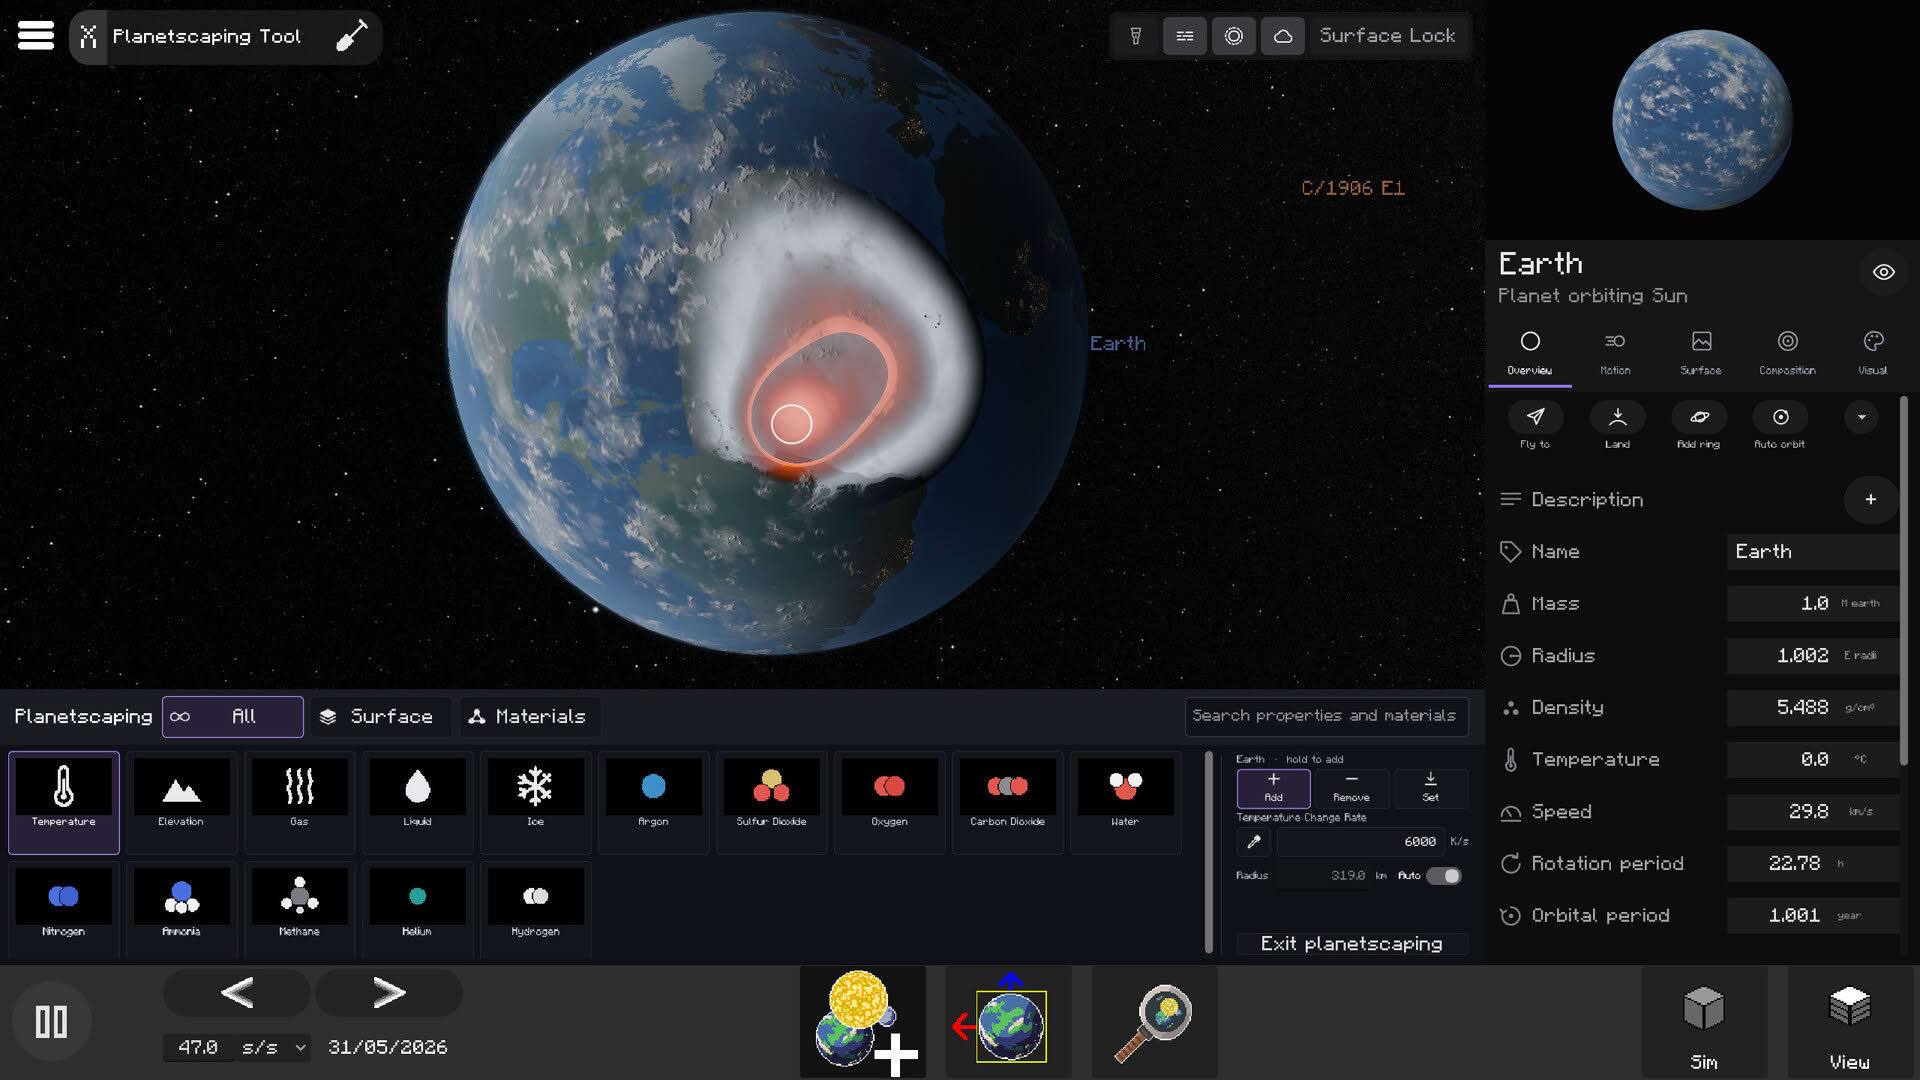1920x1080 pixels.
Task: Pick the Sulfur Dioxide material
Action: (771, 802)
